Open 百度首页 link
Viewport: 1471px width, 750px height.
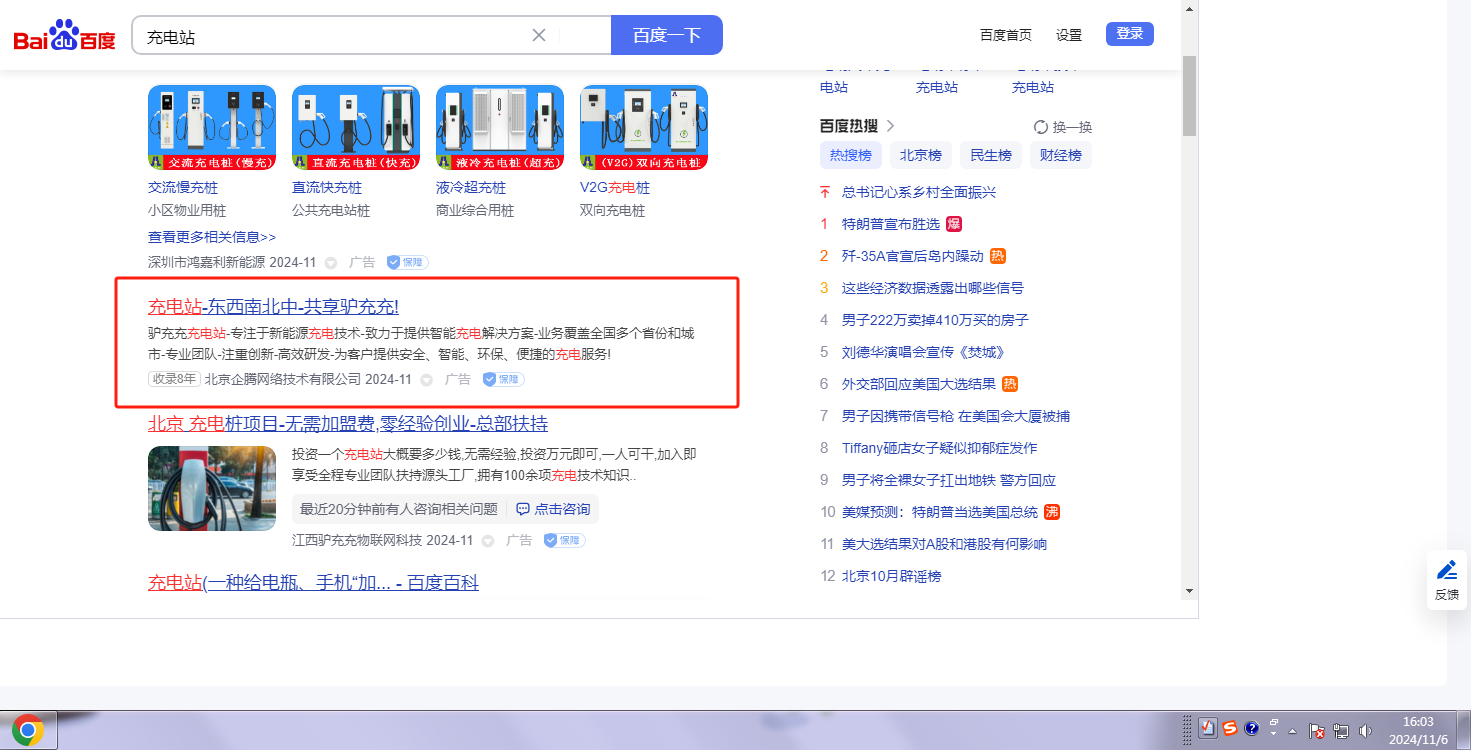pyautogui.click(x=1006, y=34)
